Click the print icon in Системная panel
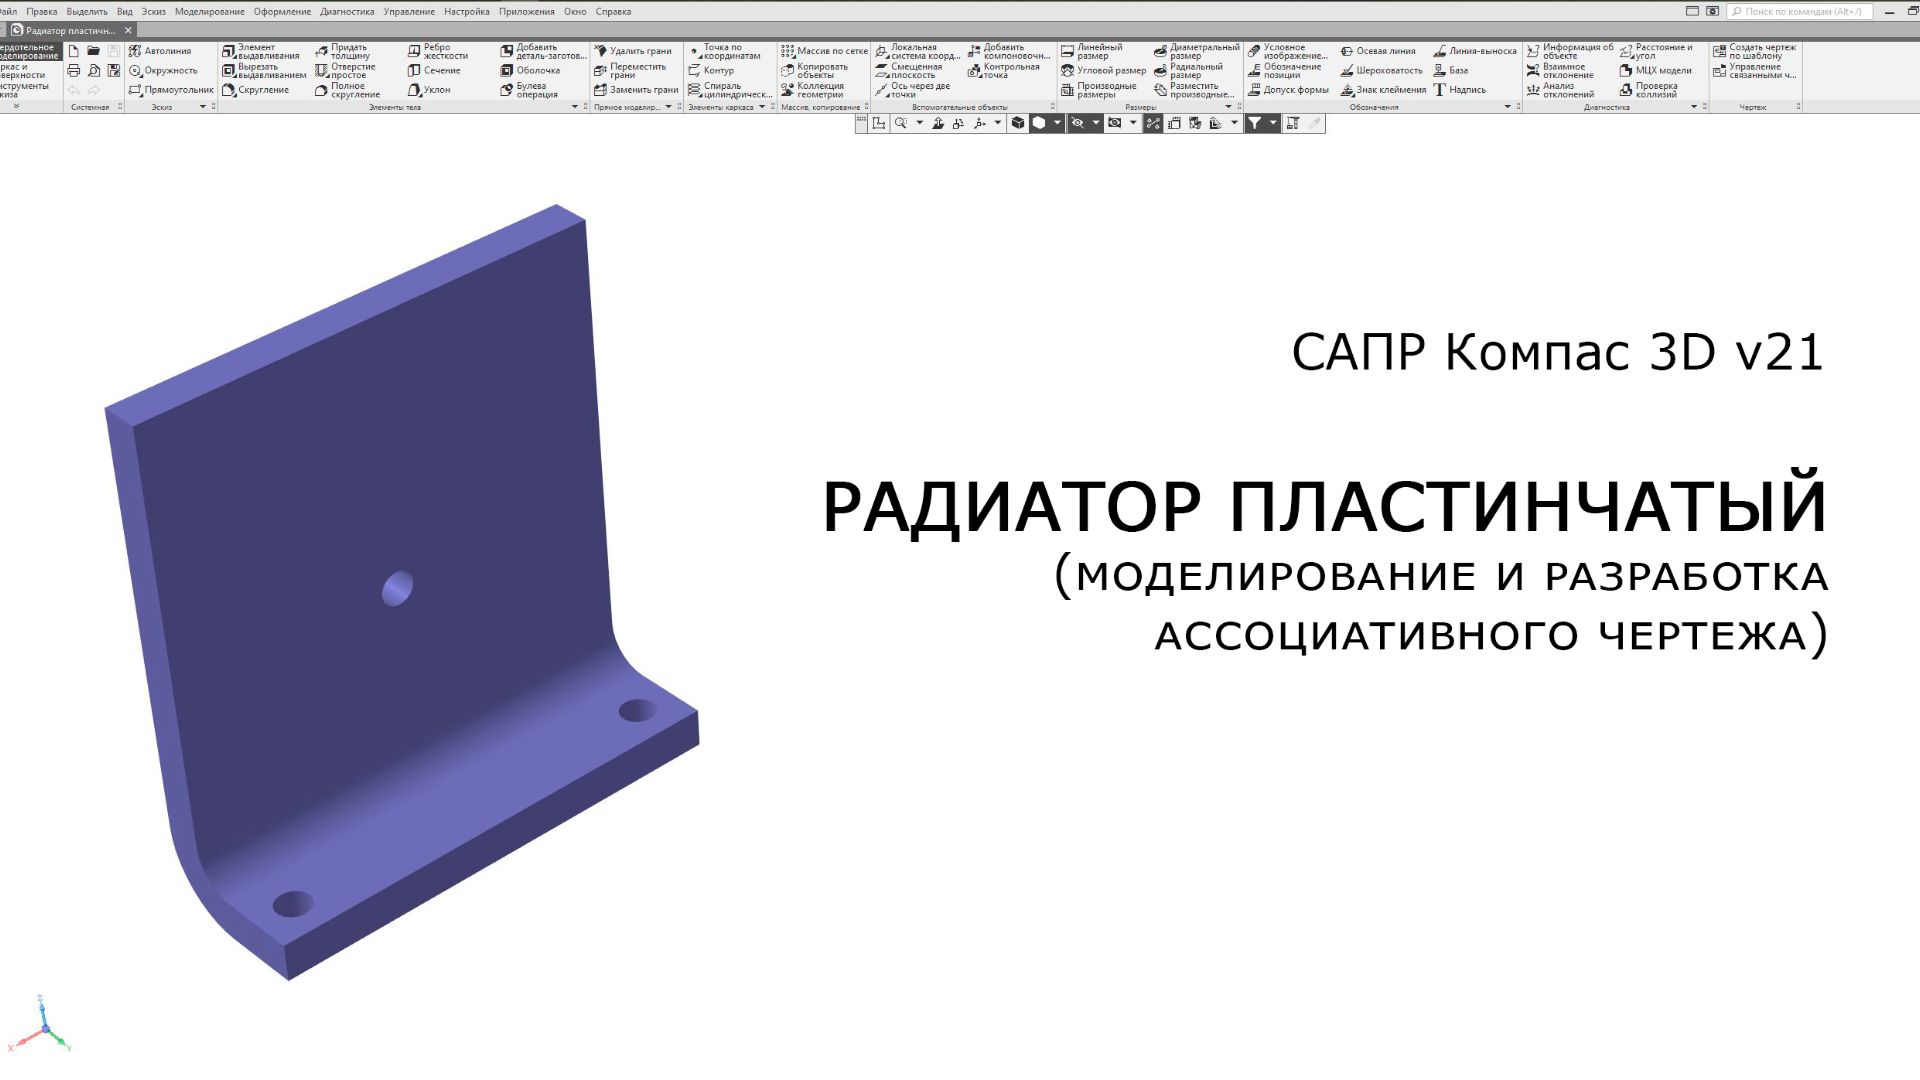Viewport: 1920px width, 1080px height. [73, 71]
